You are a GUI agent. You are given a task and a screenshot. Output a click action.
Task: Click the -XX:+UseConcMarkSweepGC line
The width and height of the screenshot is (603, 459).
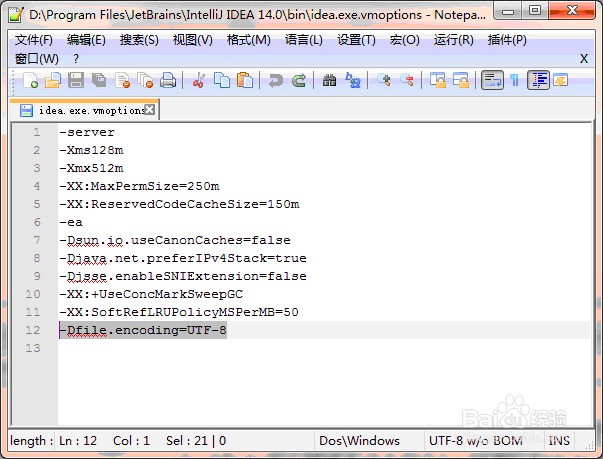(x=151, y=294)
